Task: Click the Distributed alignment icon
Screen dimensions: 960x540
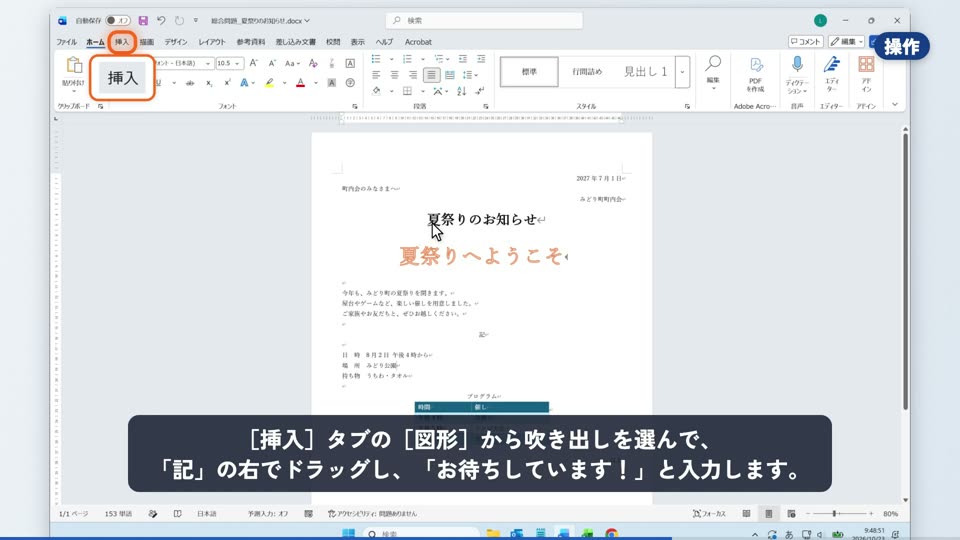Action: [x=450, y=75]
